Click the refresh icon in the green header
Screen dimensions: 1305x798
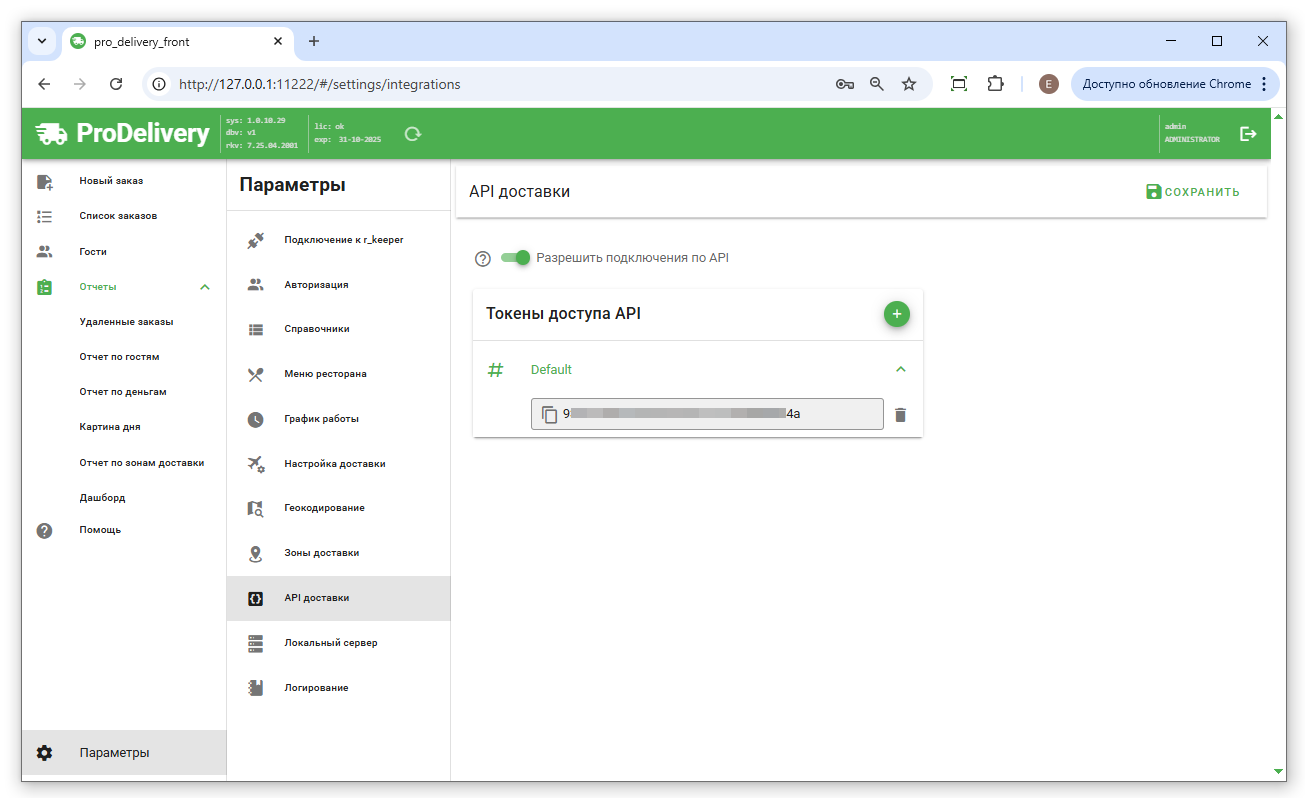(412, 134)
